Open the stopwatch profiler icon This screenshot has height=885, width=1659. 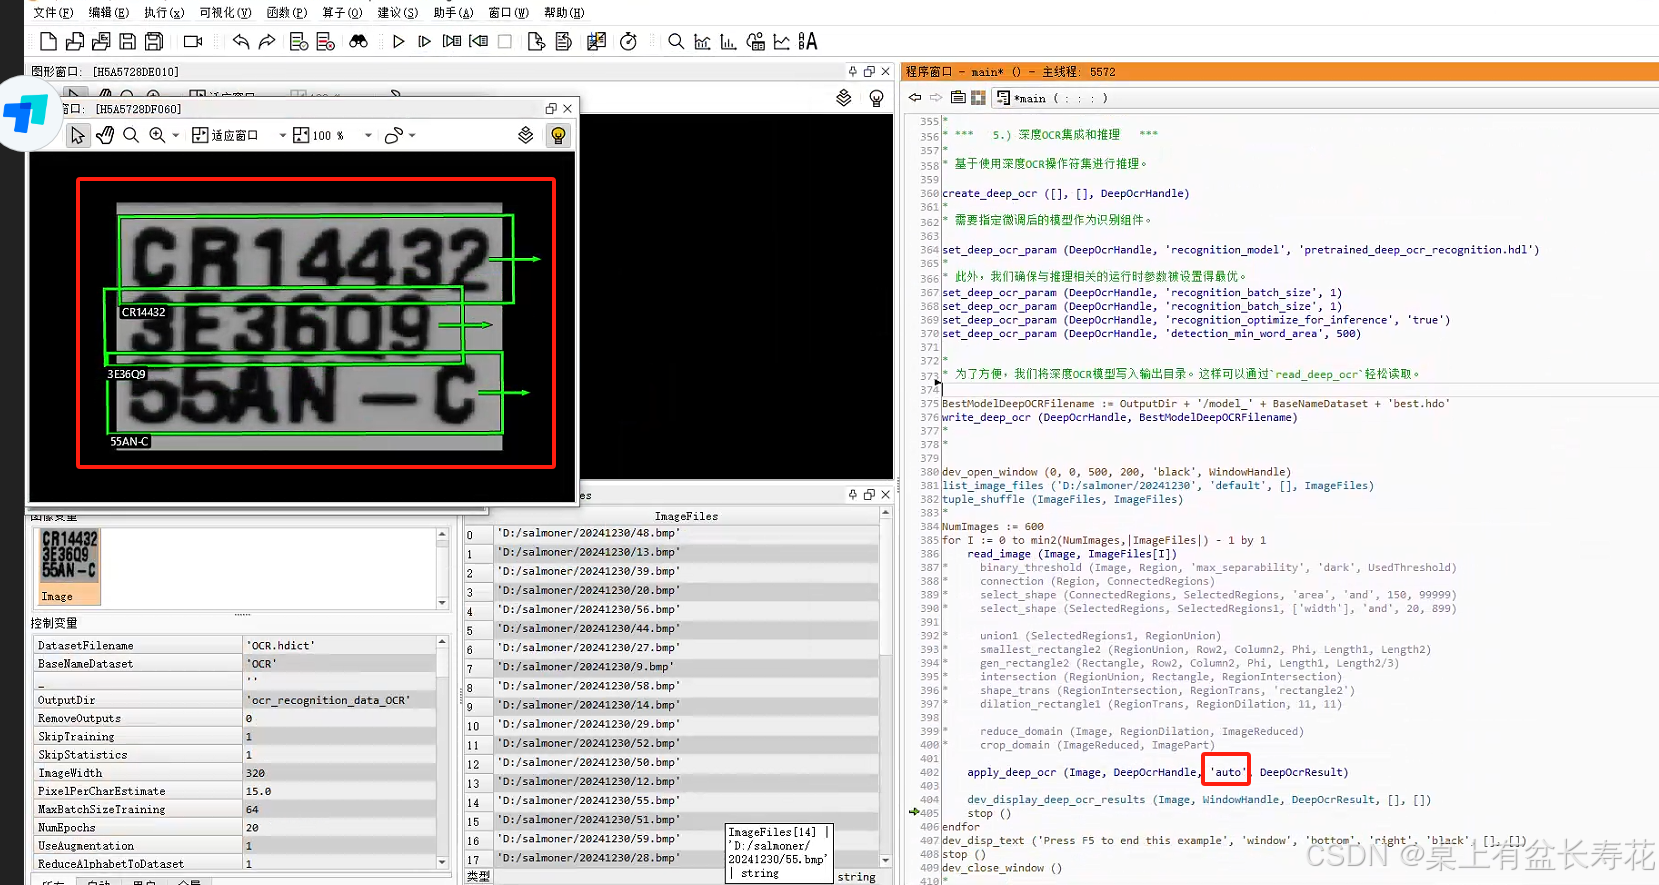click(x=628, y=41)
